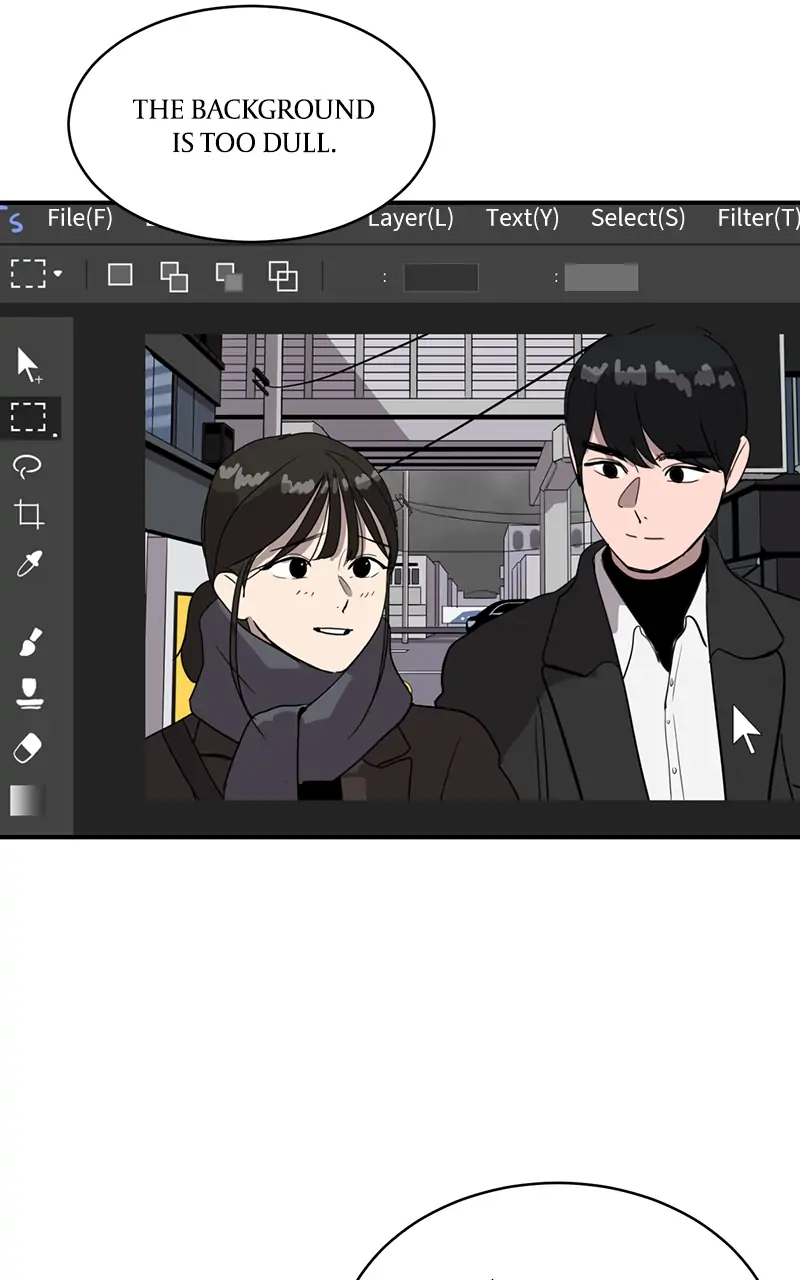Click the dark input field in options bar
This screenshot has width=800, height=1280.
(x=441, y=277)
